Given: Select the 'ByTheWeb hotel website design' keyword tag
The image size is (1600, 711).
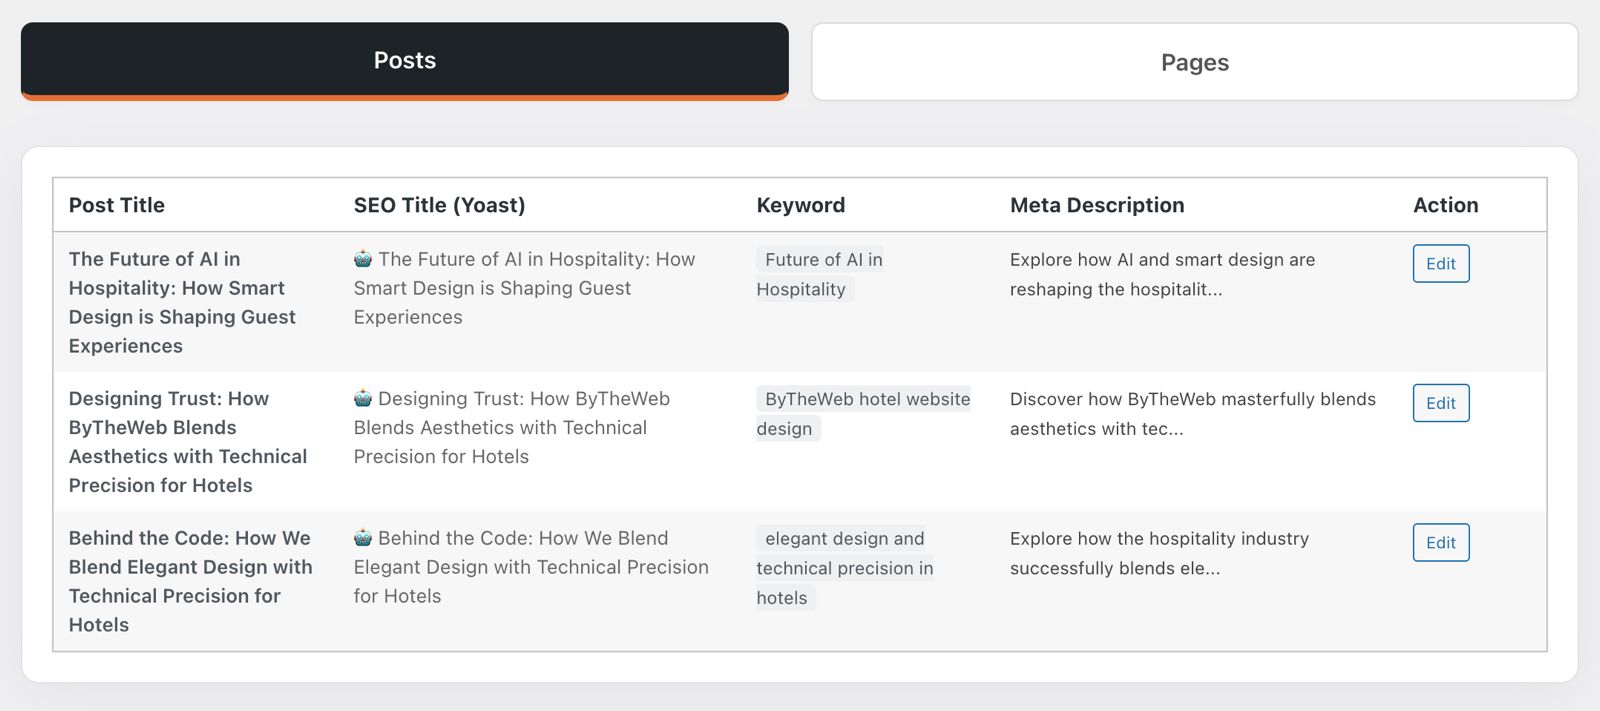Looking at the screenshot, I should click(x=862, y=413).
